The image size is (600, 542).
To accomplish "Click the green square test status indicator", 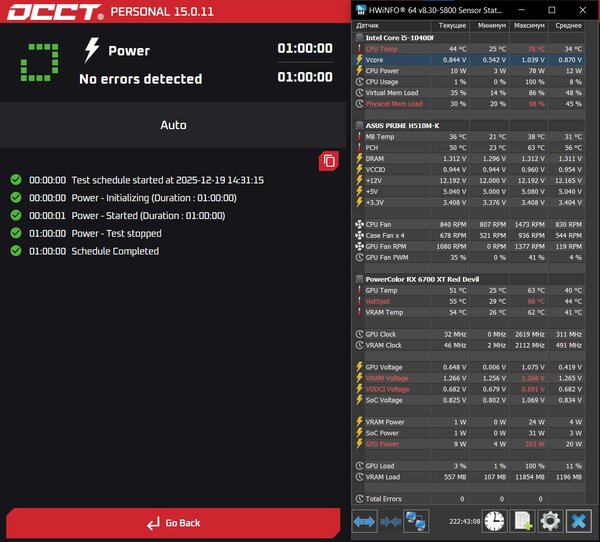I will coord(39,62).
